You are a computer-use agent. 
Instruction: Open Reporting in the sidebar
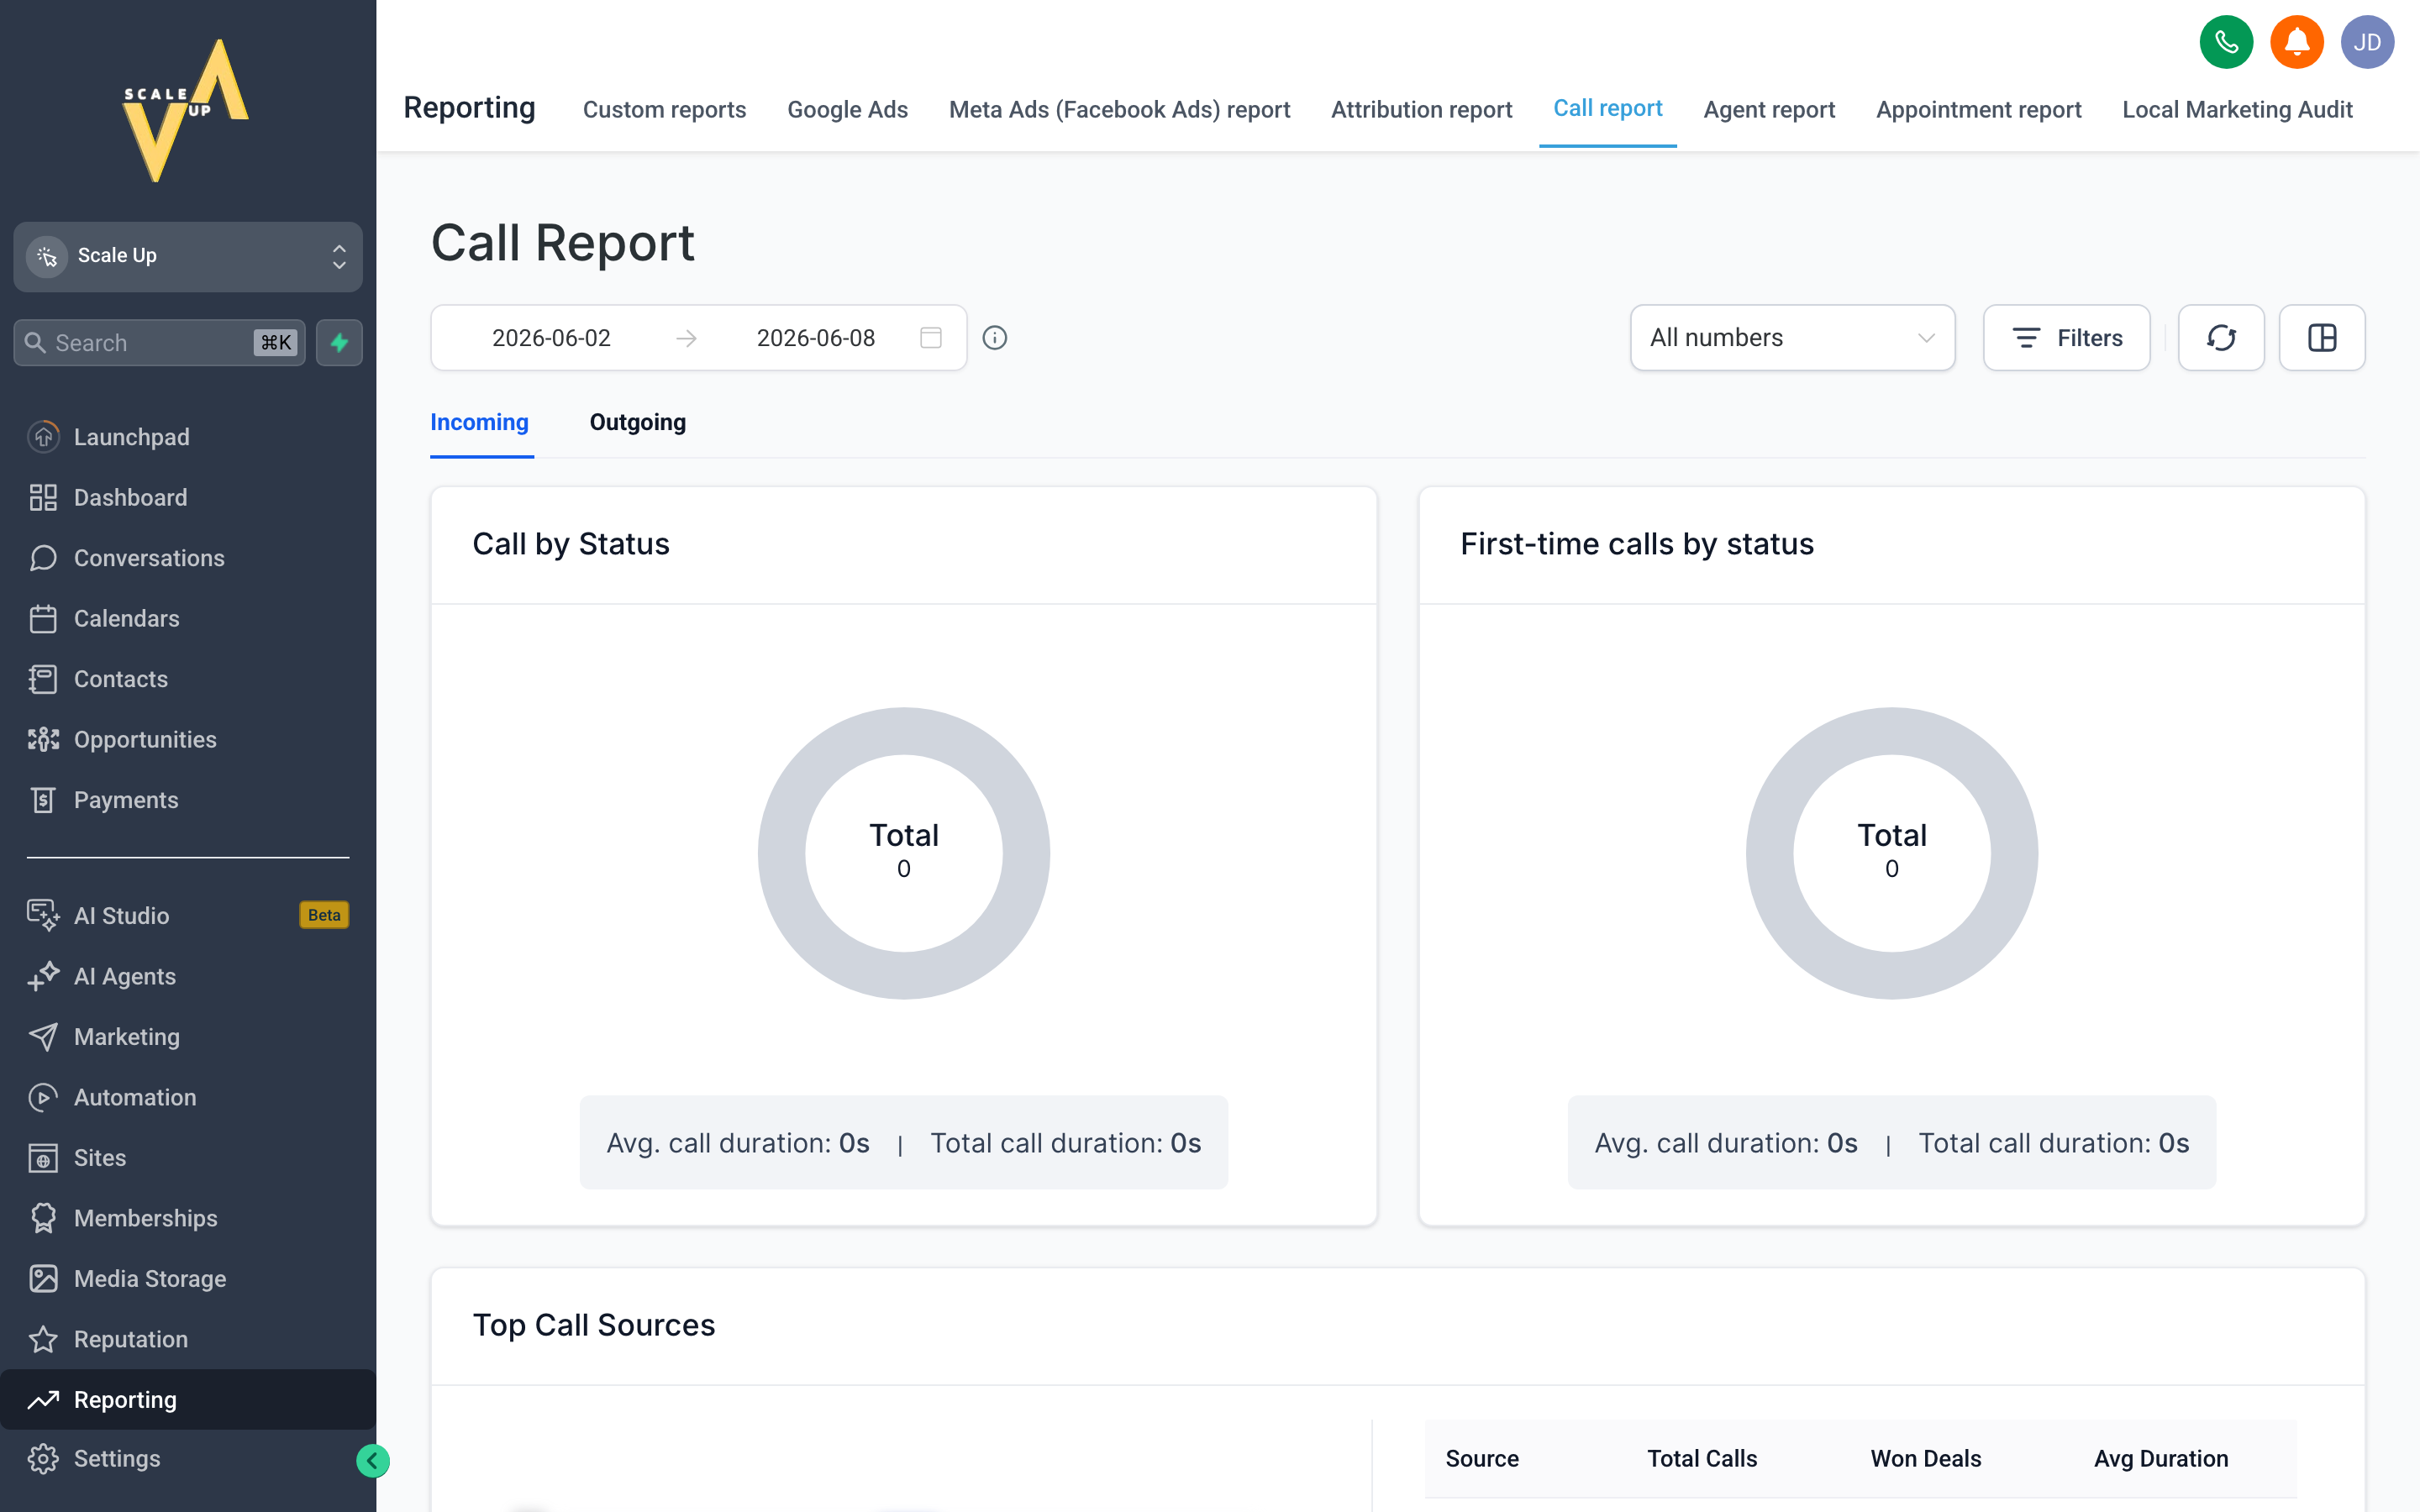pos(188,1399)
